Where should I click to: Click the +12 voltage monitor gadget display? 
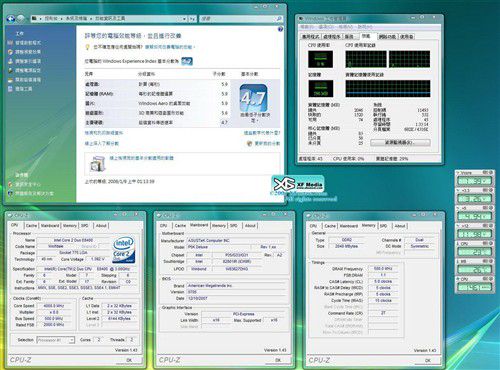[x=474, y=234]
